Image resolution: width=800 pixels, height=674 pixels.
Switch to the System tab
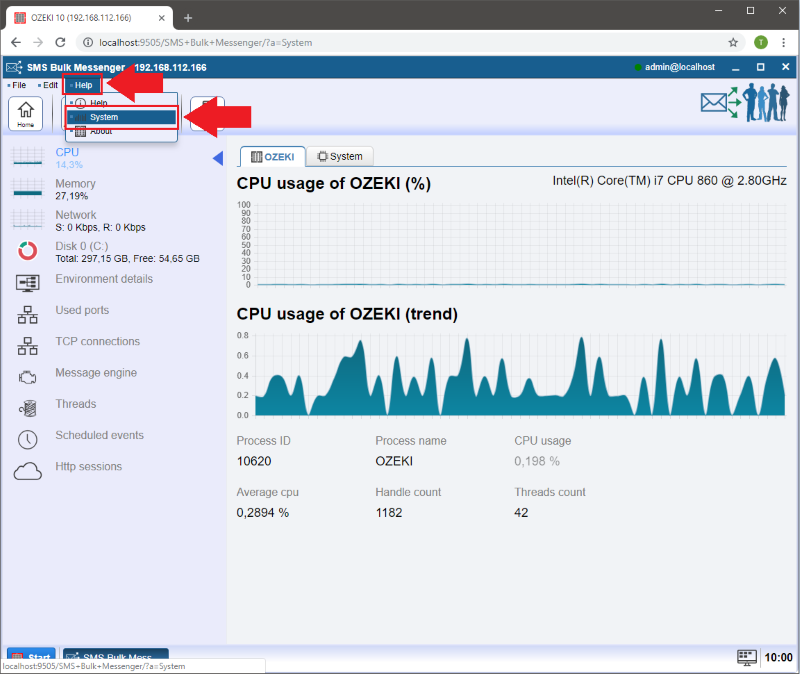[339, 157]
